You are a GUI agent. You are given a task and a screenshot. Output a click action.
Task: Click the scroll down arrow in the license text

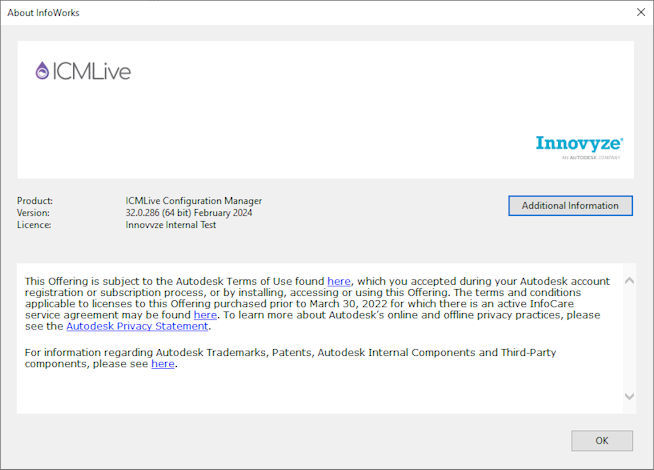(x=629, y=396)
